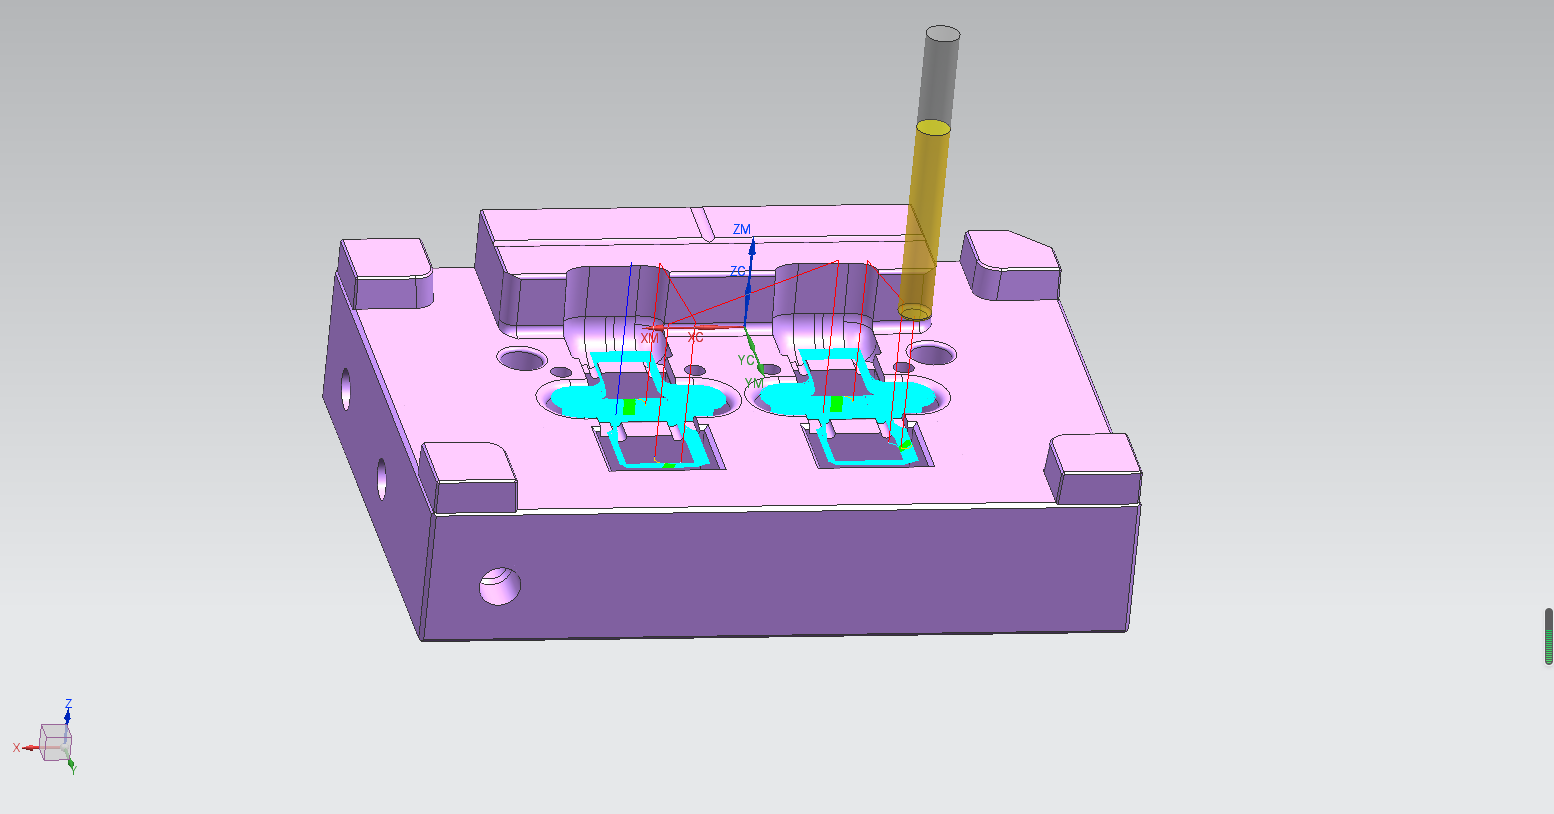Select the round hole on the front face
Image resolution: width=1554 pixels, height=814 pixels.
point(500,585)
